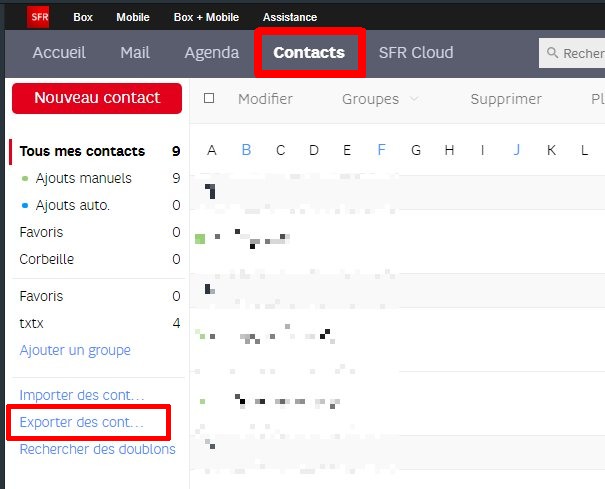Expand the Groupes dropdown
Screen dimensions: 605x489
(x=380, y=99)
